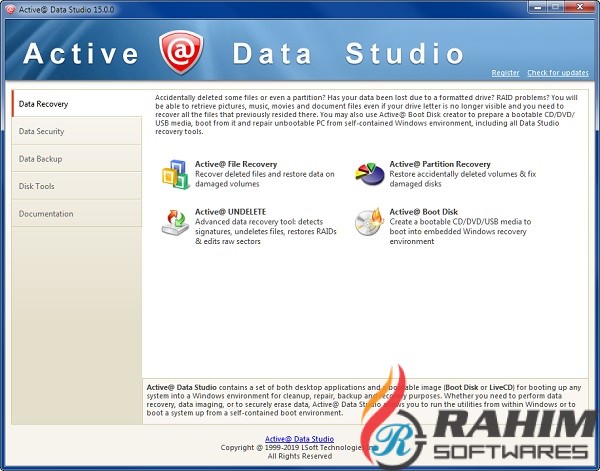Maximize the Data Studio window
This screenshot has width=600, height=471.
(555, 7)
